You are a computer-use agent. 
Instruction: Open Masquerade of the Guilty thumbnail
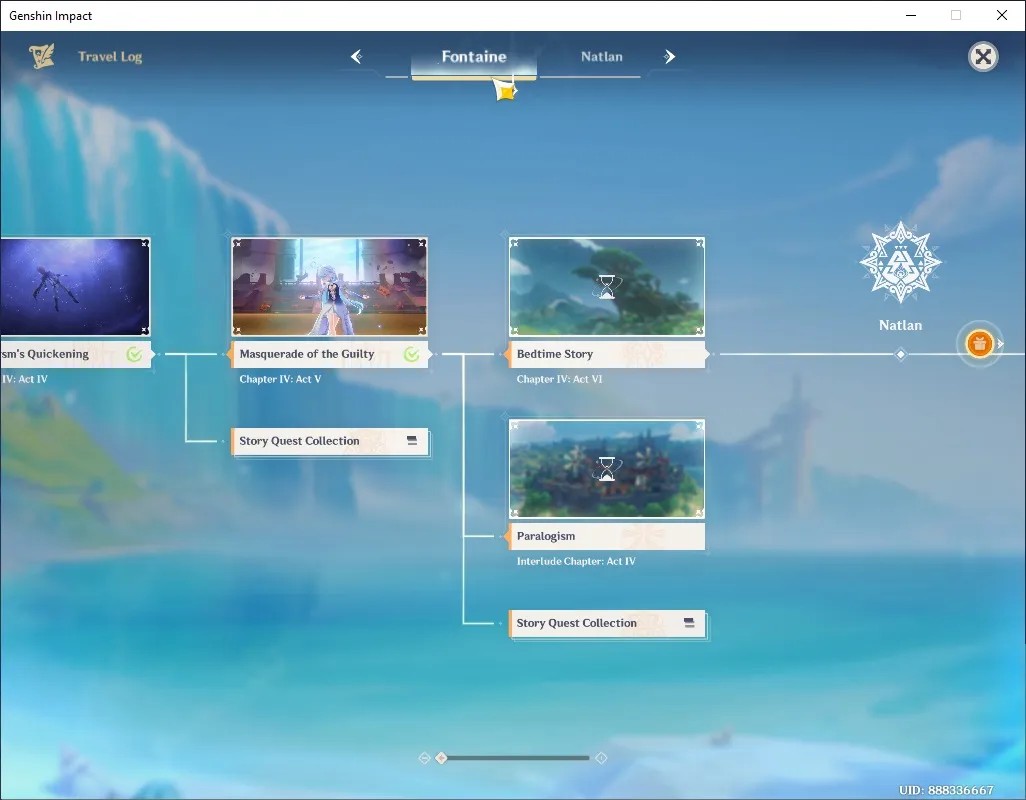point(330,287)
